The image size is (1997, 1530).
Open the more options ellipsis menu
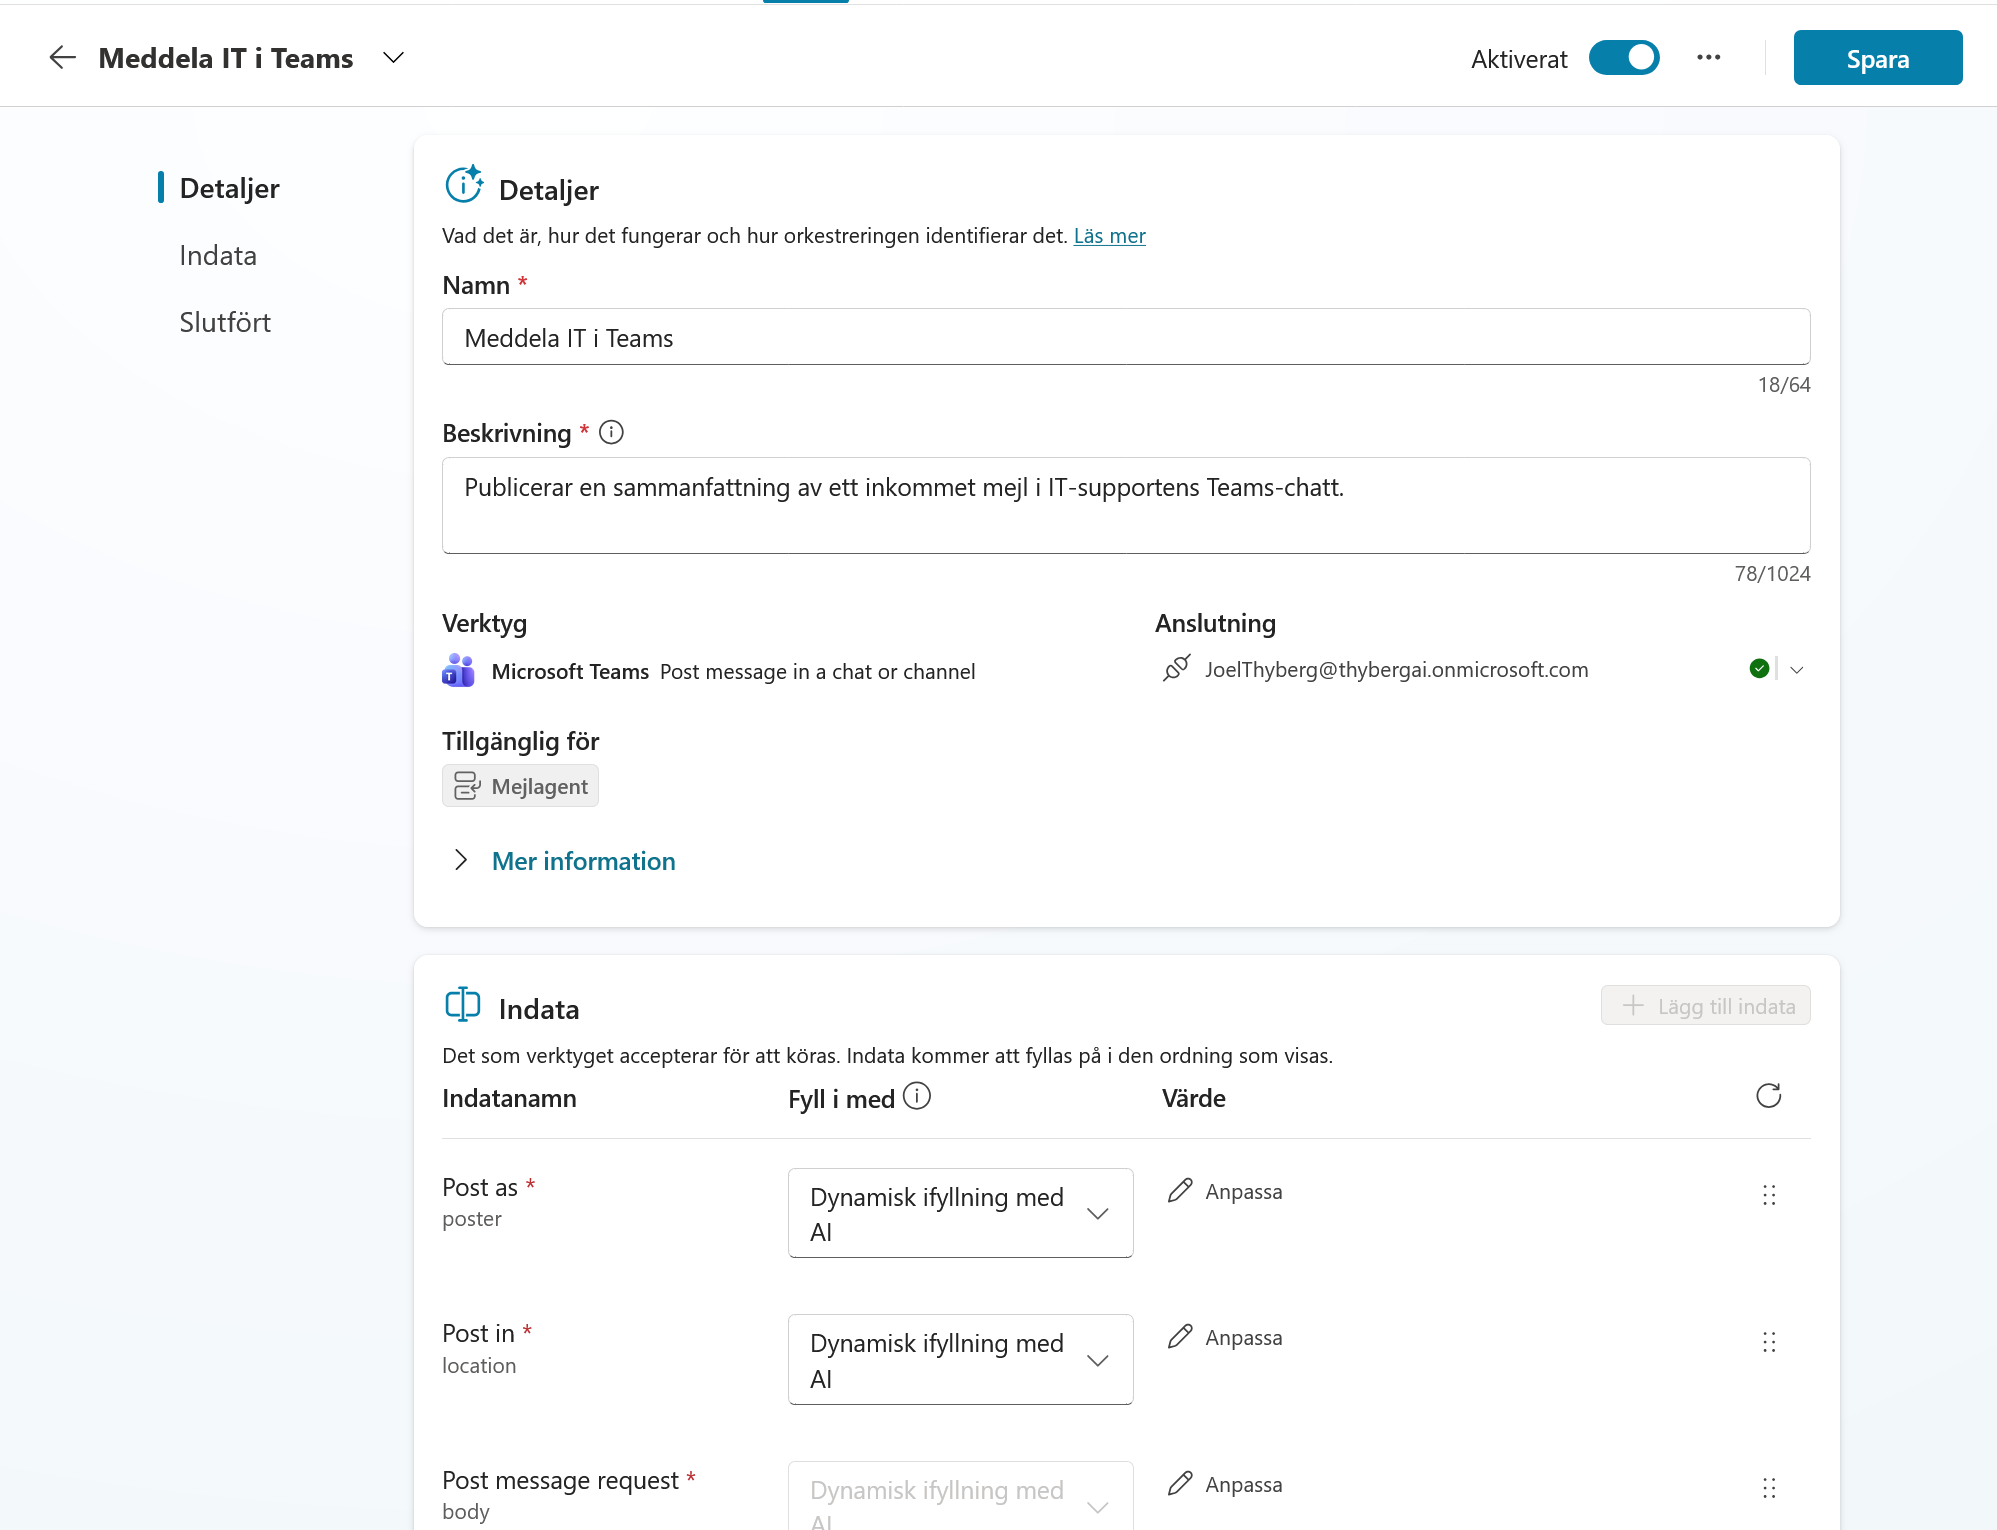(x=1709, y=58)
